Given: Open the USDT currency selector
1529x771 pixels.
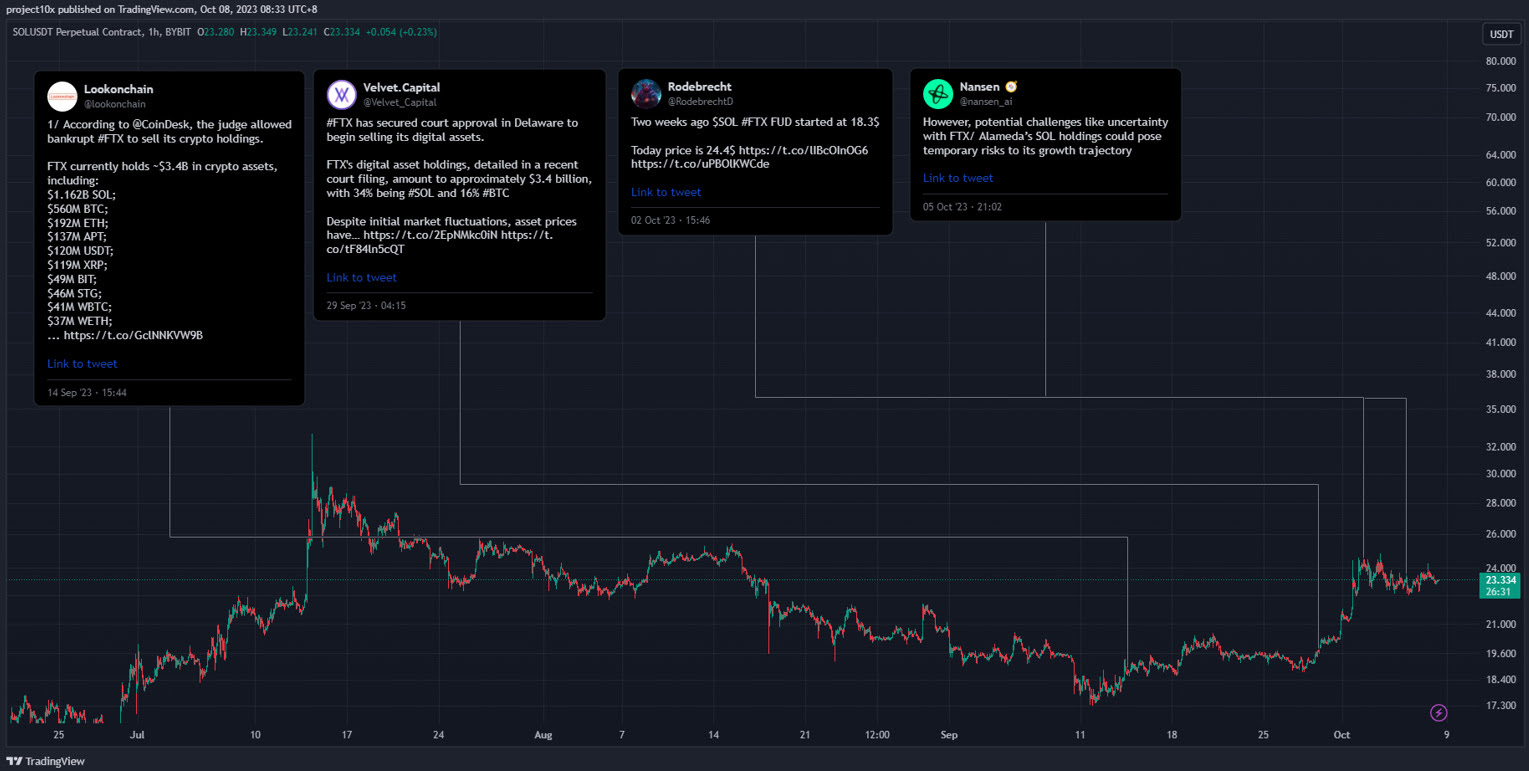Looking at the screenshot, I should (1501, 34).
